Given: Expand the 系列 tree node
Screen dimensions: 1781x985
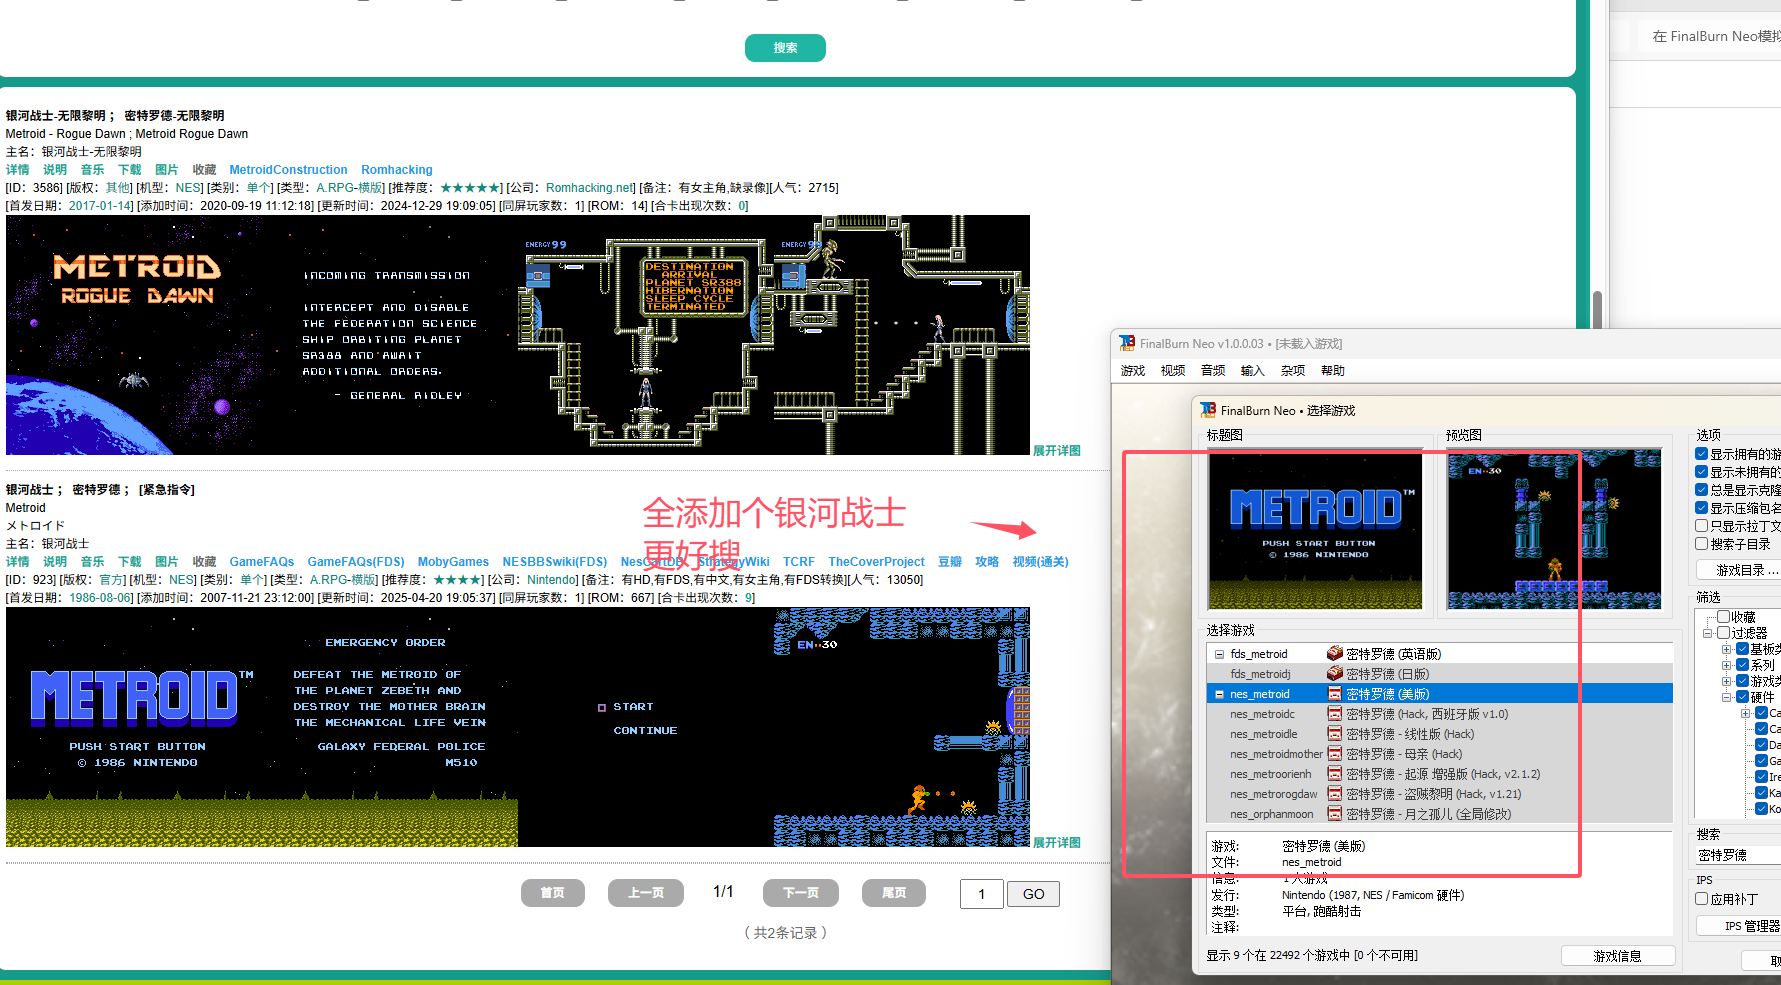Looking at the screenshot, I should pyautogui.click(x=1726, y=665).
